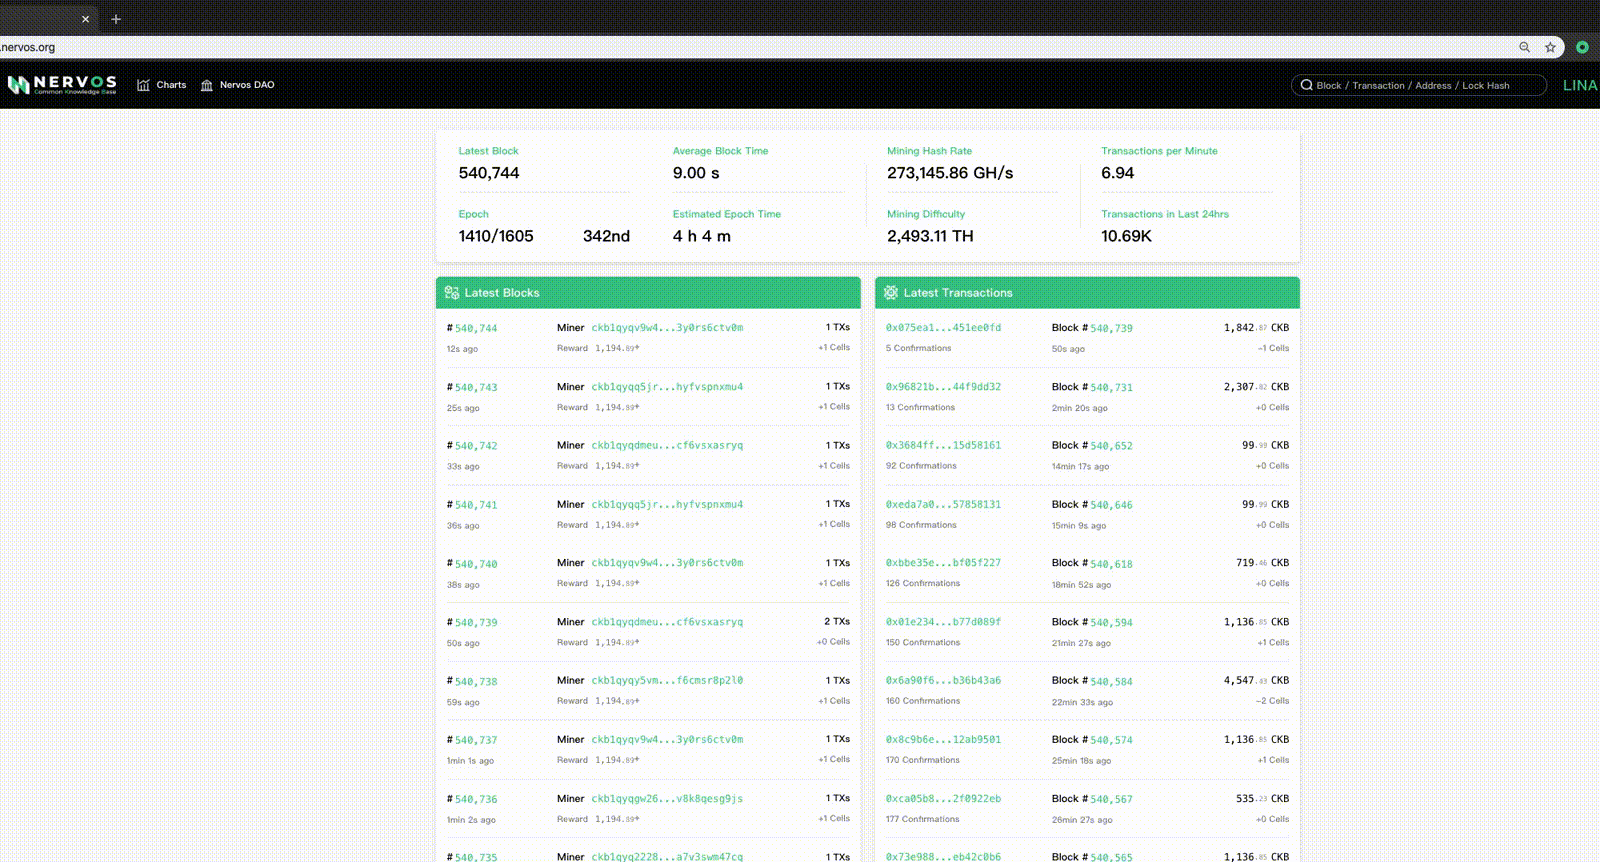Open Block # 540,731 in transactions
The width and height of the screenshot is (1600, 862).
pos(1111,387)
